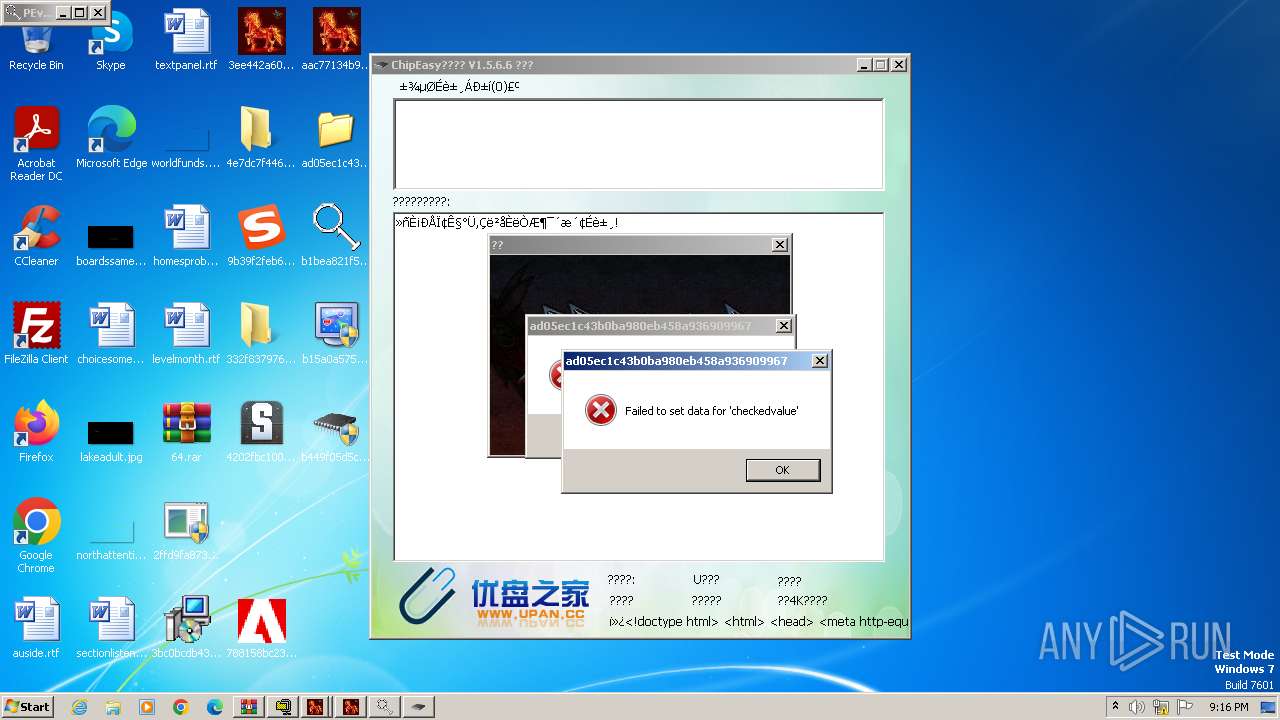Click the red error icon in the front dialog
Screen dimensions: 1280x720
pos(600,410)
